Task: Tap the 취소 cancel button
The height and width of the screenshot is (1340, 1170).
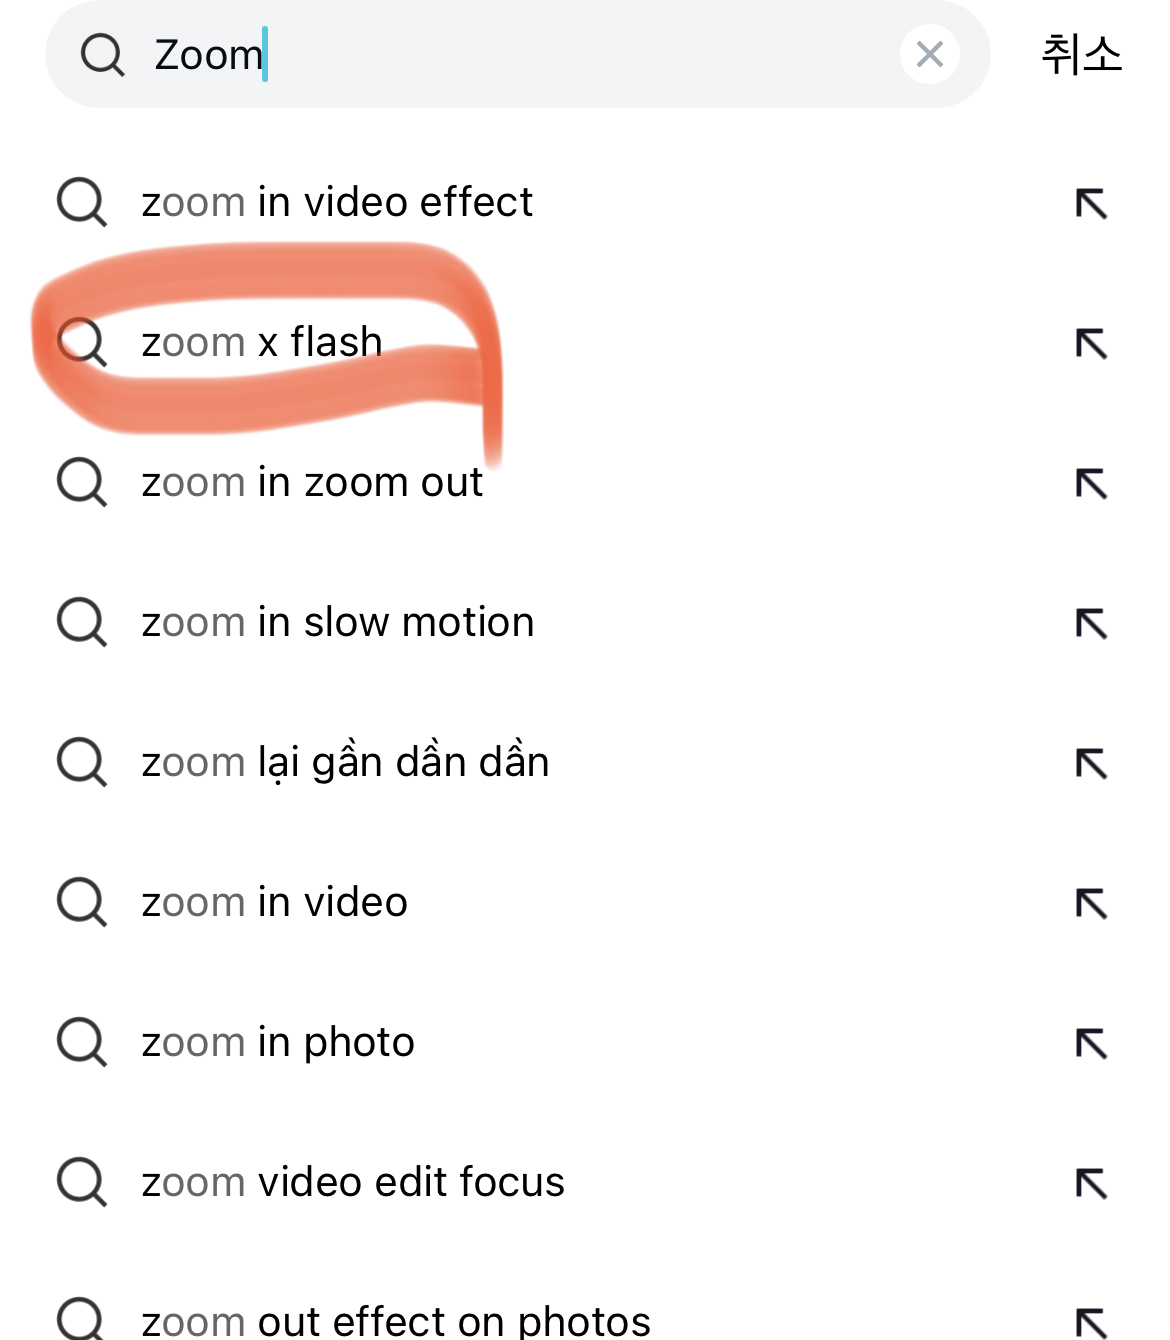Action: pyautogui.click(x=1081, y=54)
